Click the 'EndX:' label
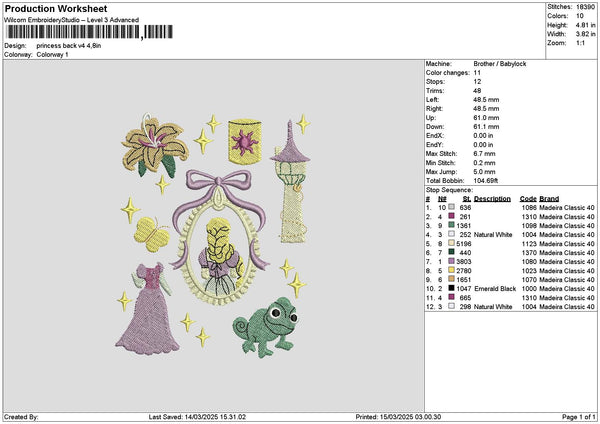This screenshot has width=600, height=424. 434,136
